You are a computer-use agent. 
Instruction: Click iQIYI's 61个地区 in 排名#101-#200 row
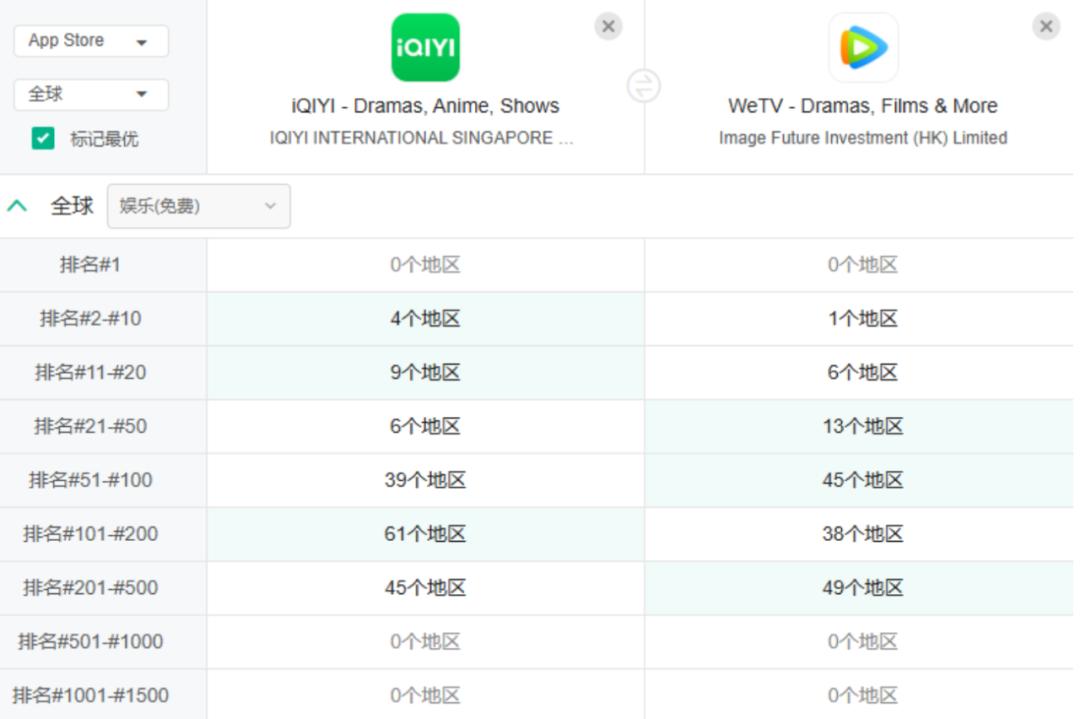pyautogui.click(x=425, y=533)
